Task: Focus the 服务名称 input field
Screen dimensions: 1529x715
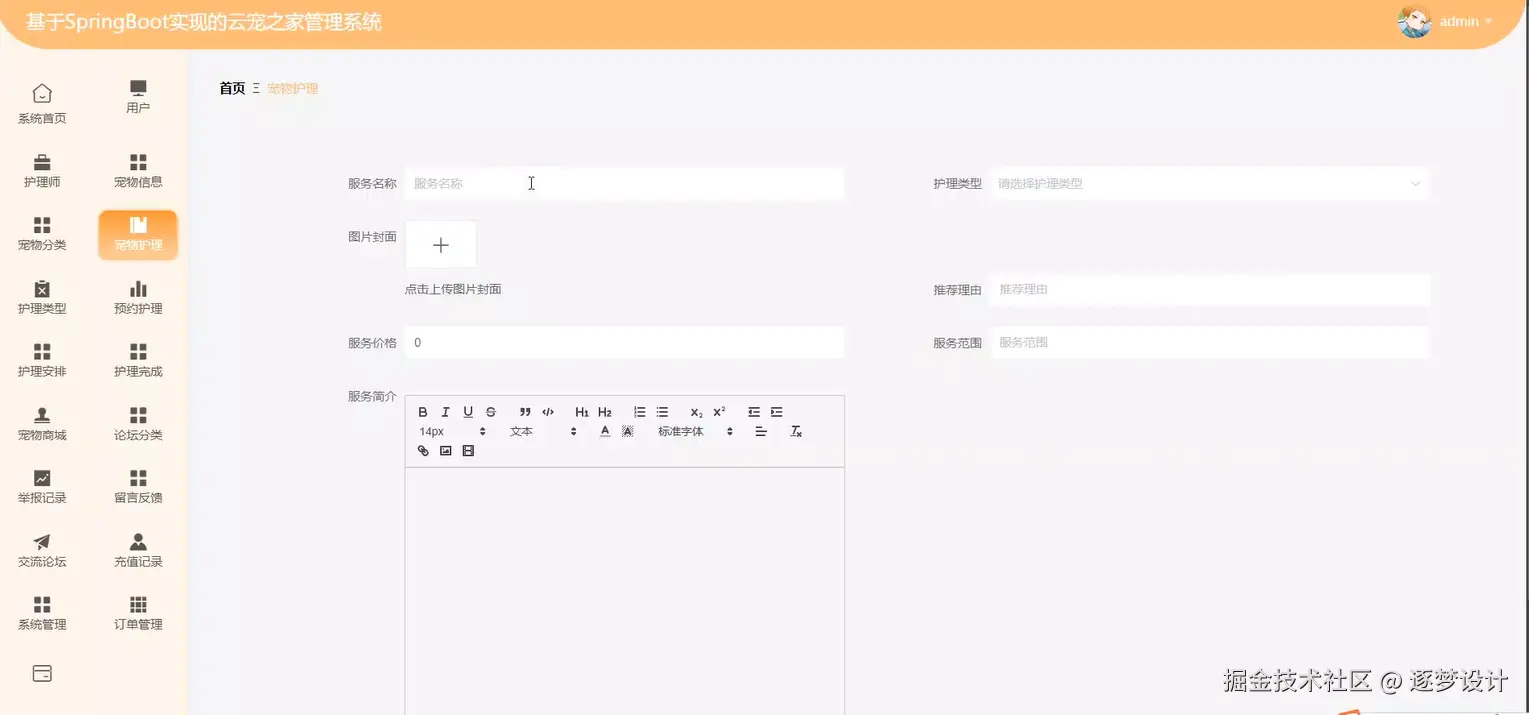Action: pos(624,184)
